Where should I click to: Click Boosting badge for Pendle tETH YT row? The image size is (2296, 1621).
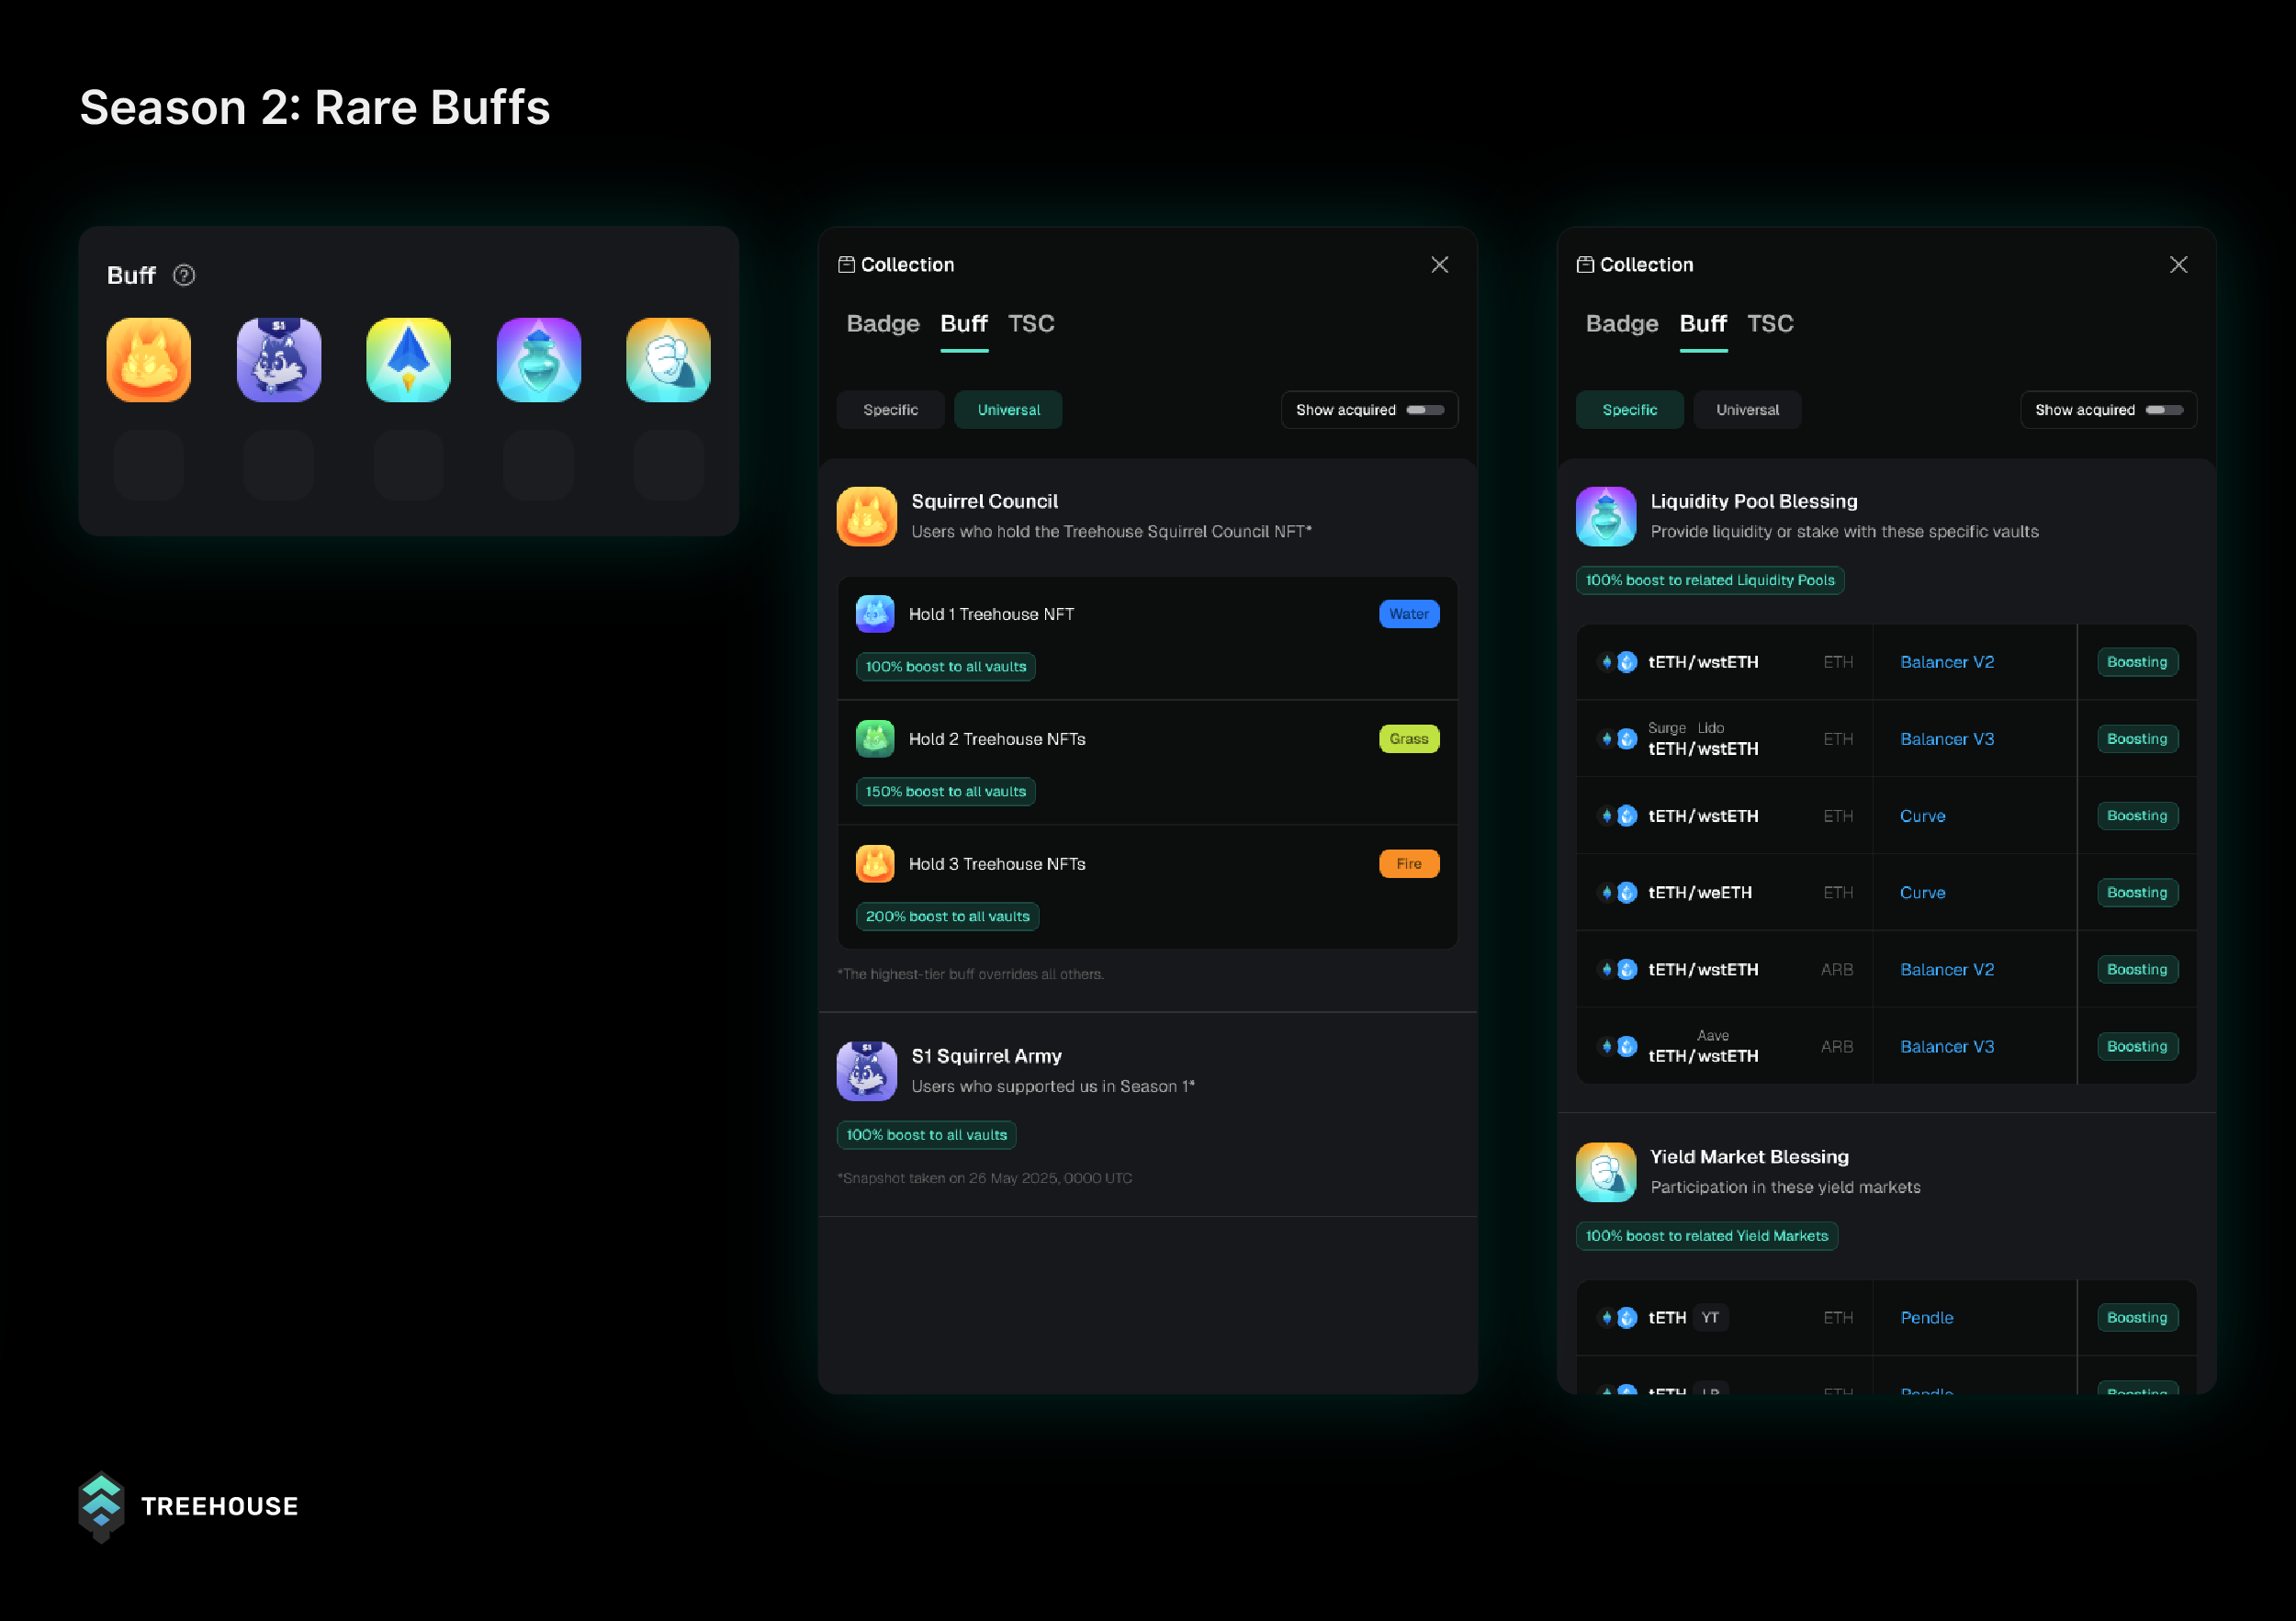click(2137, 1318)
